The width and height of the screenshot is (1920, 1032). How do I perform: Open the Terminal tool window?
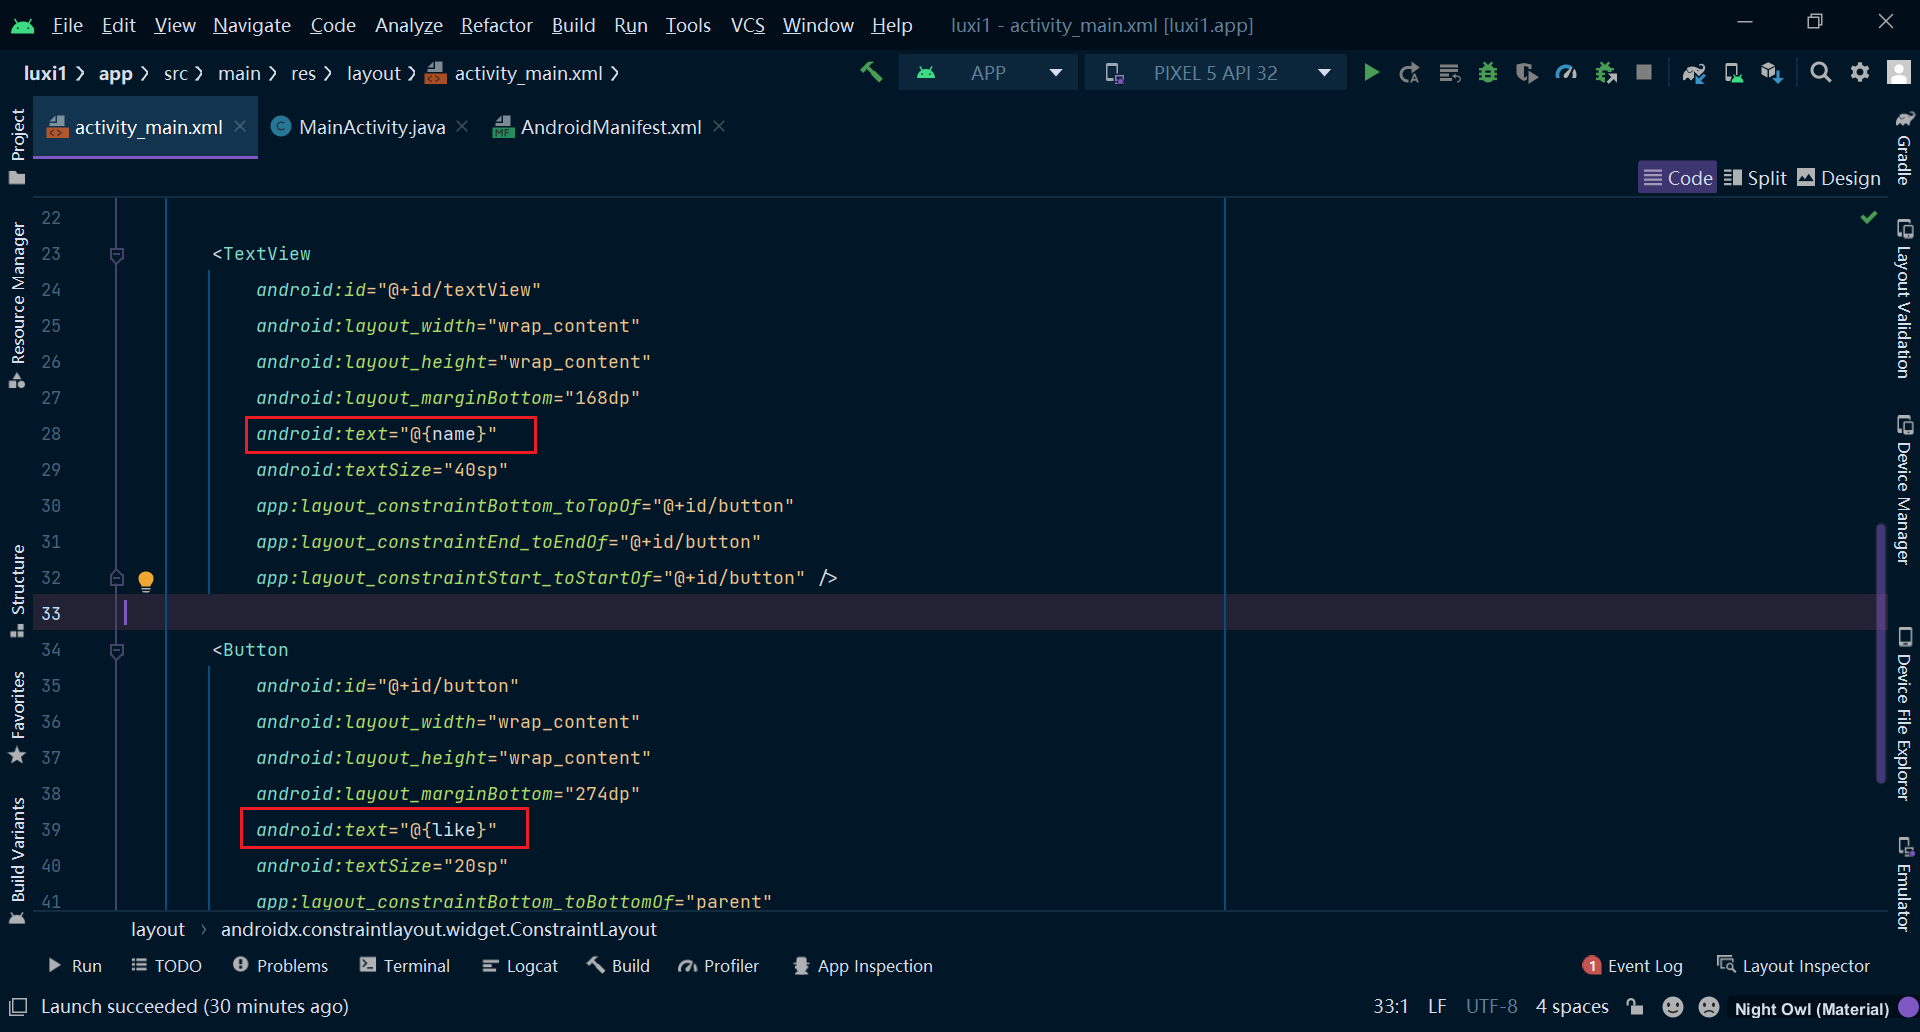coord(405,966)
